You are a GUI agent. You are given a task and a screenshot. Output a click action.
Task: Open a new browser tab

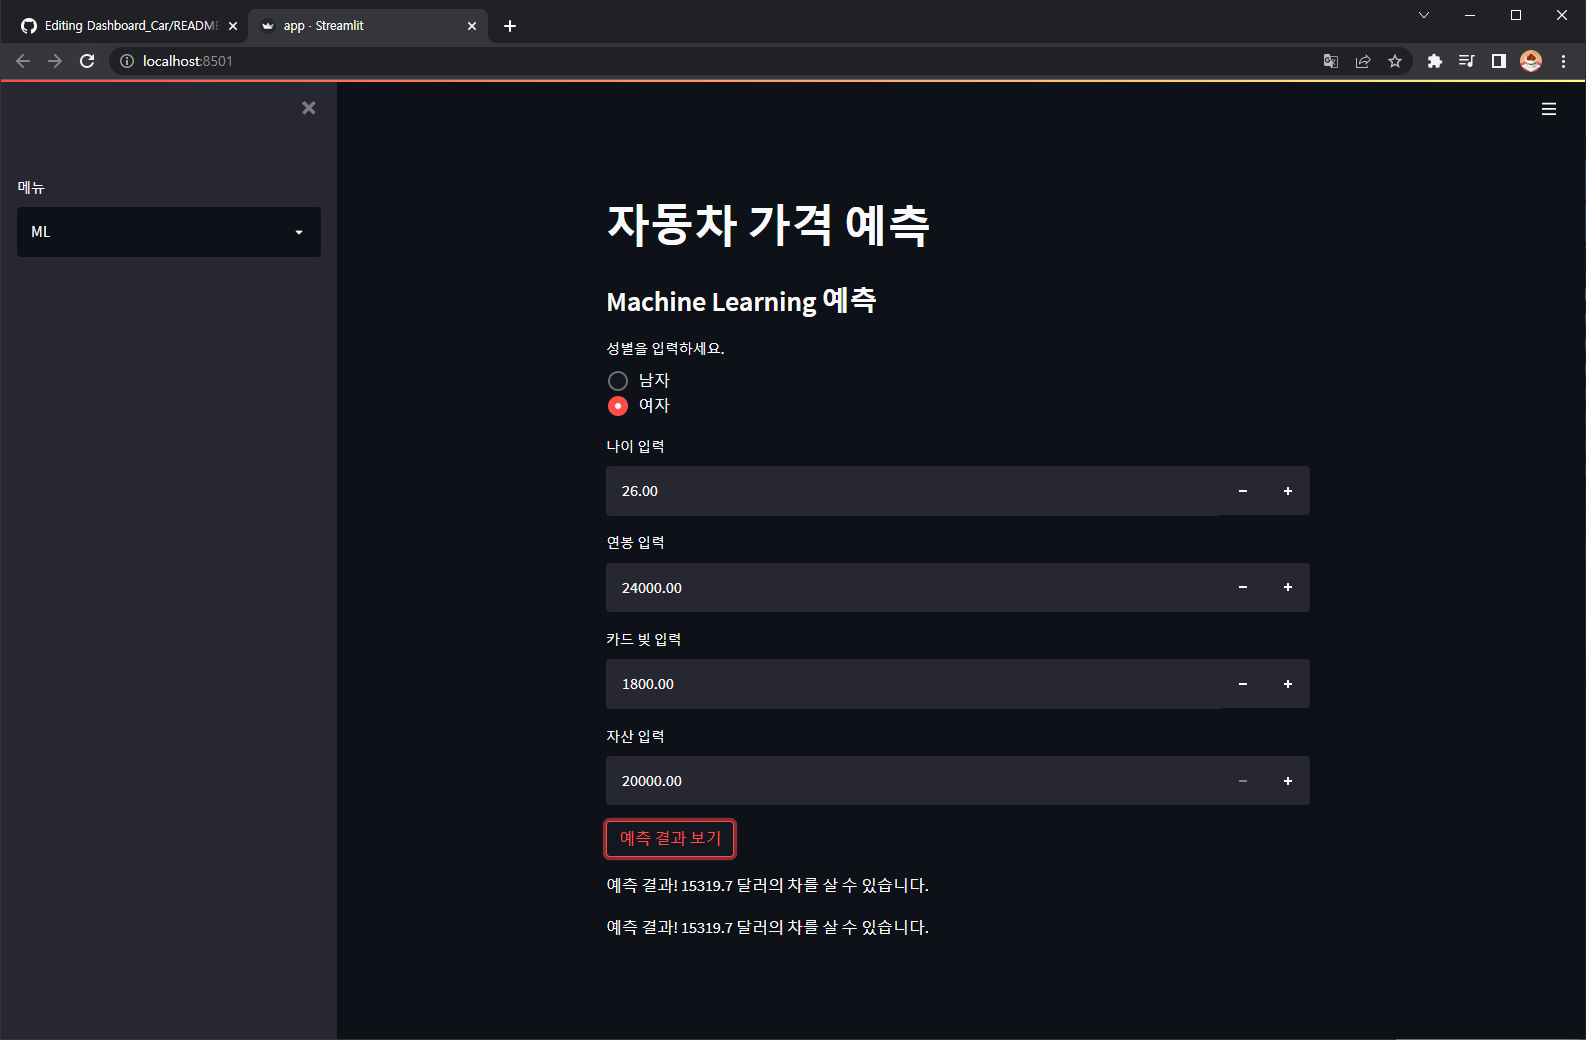tap(510, 26)
